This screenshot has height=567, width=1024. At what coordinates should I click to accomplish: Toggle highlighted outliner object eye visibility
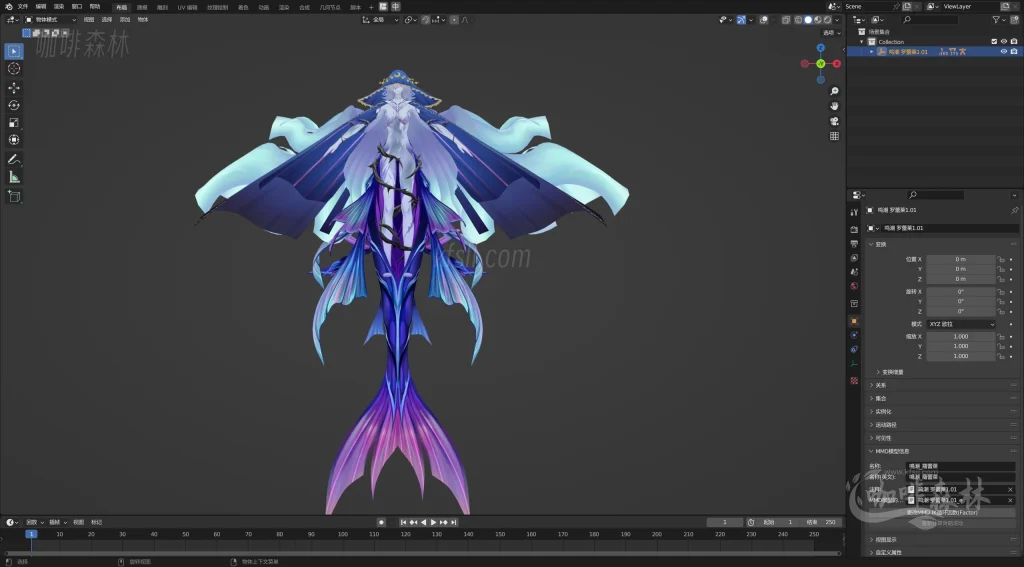(1004, 52)
